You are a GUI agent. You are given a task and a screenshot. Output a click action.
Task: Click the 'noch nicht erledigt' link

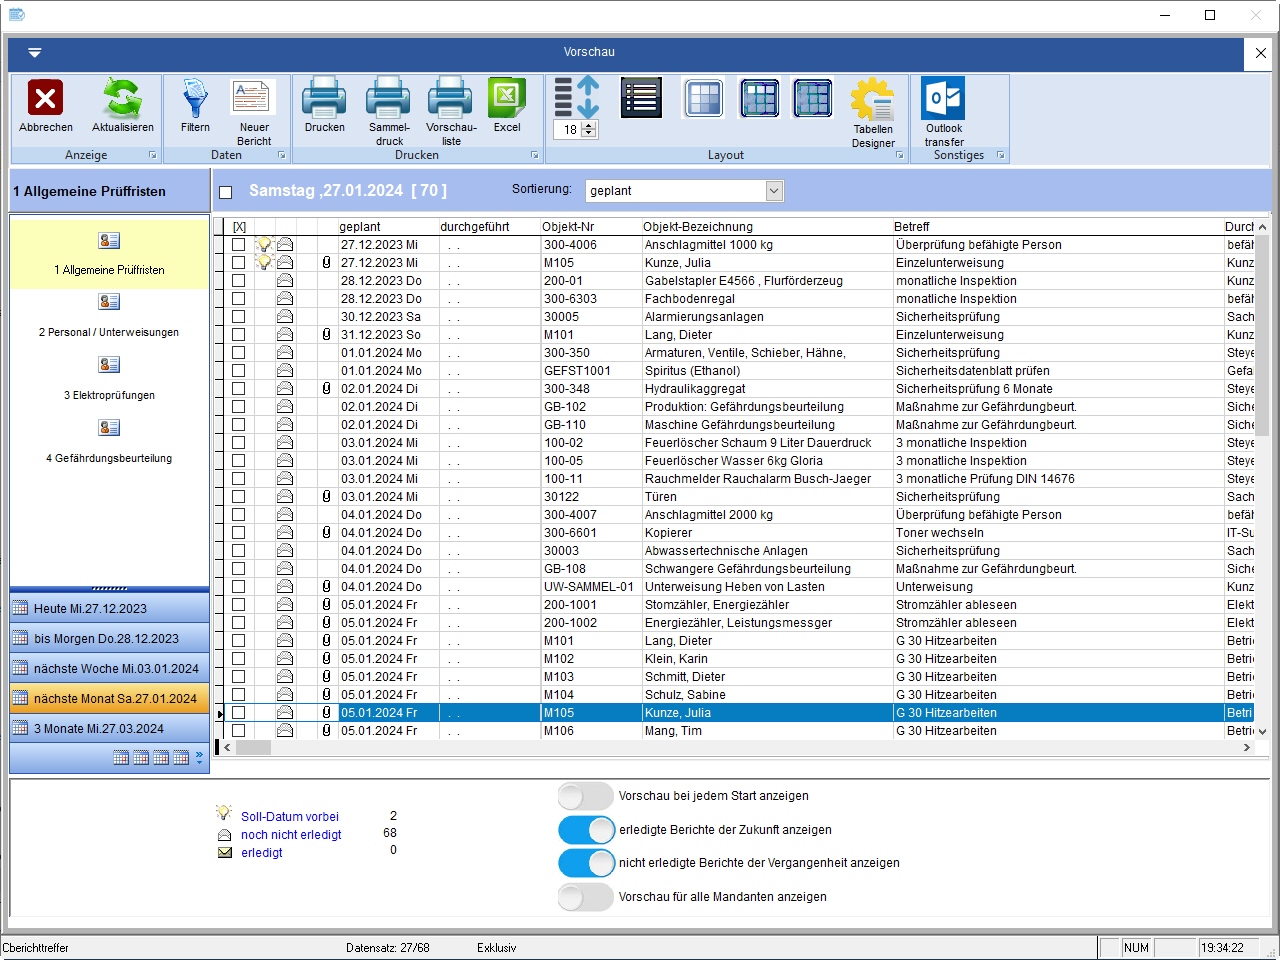click(x=291, y=835)
